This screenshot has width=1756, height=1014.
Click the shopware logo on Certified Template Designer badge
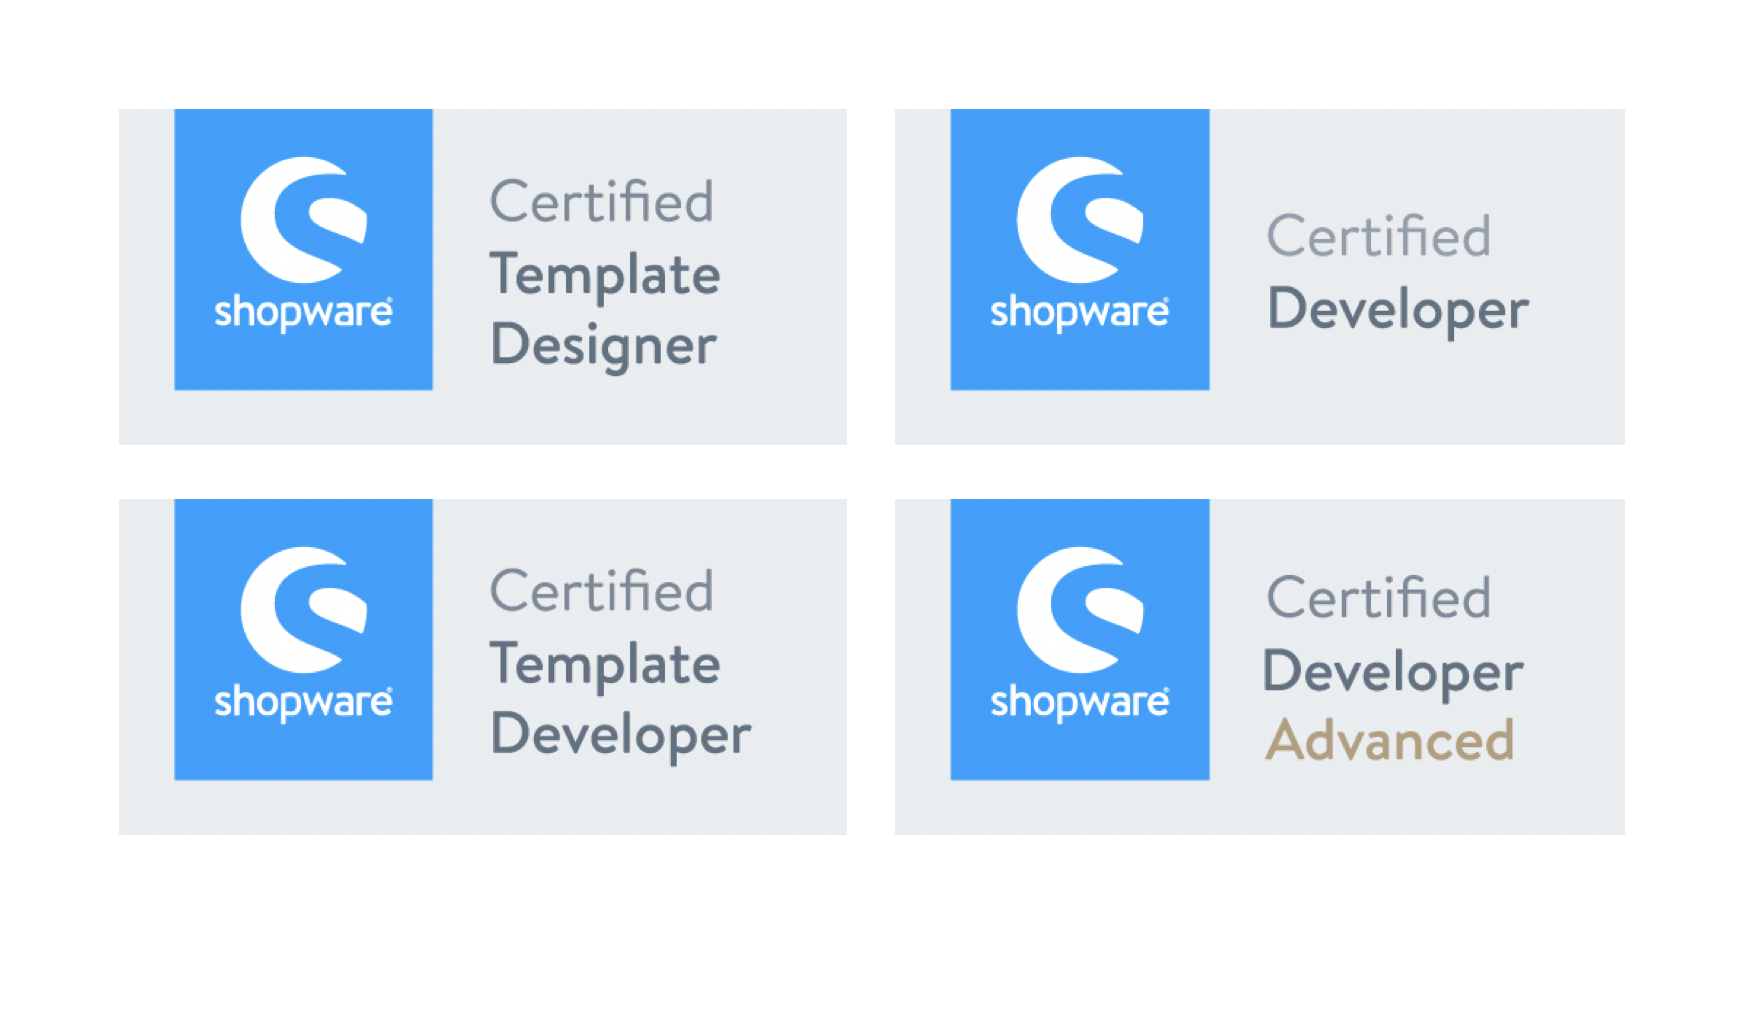pyautogui.click(x=303, y=249)
